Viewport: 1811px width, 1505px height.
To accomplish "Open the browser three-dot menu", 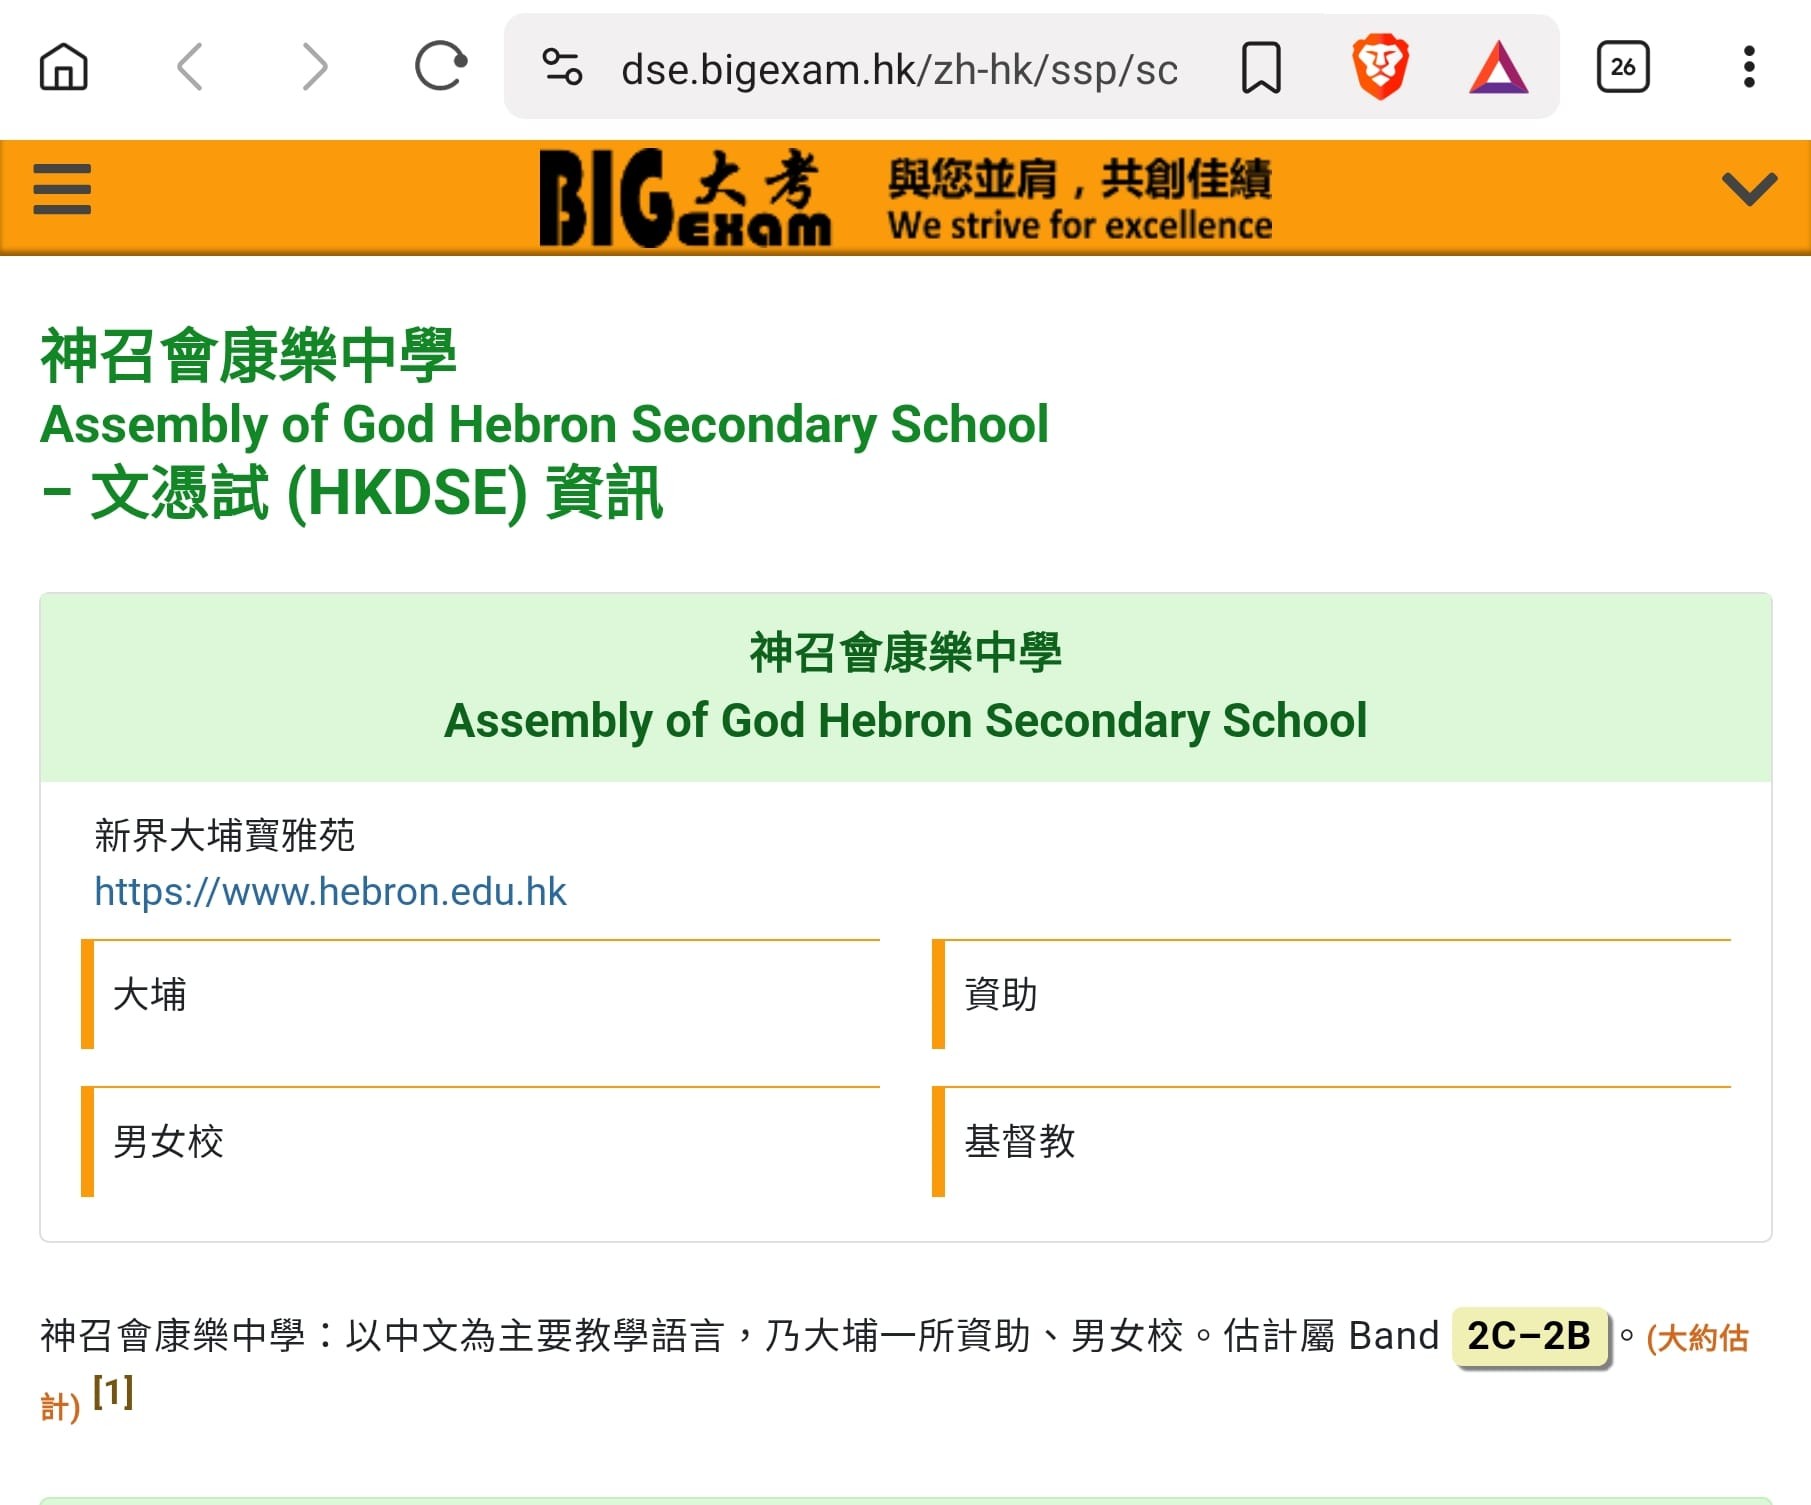I will (x=1748, y=68).
